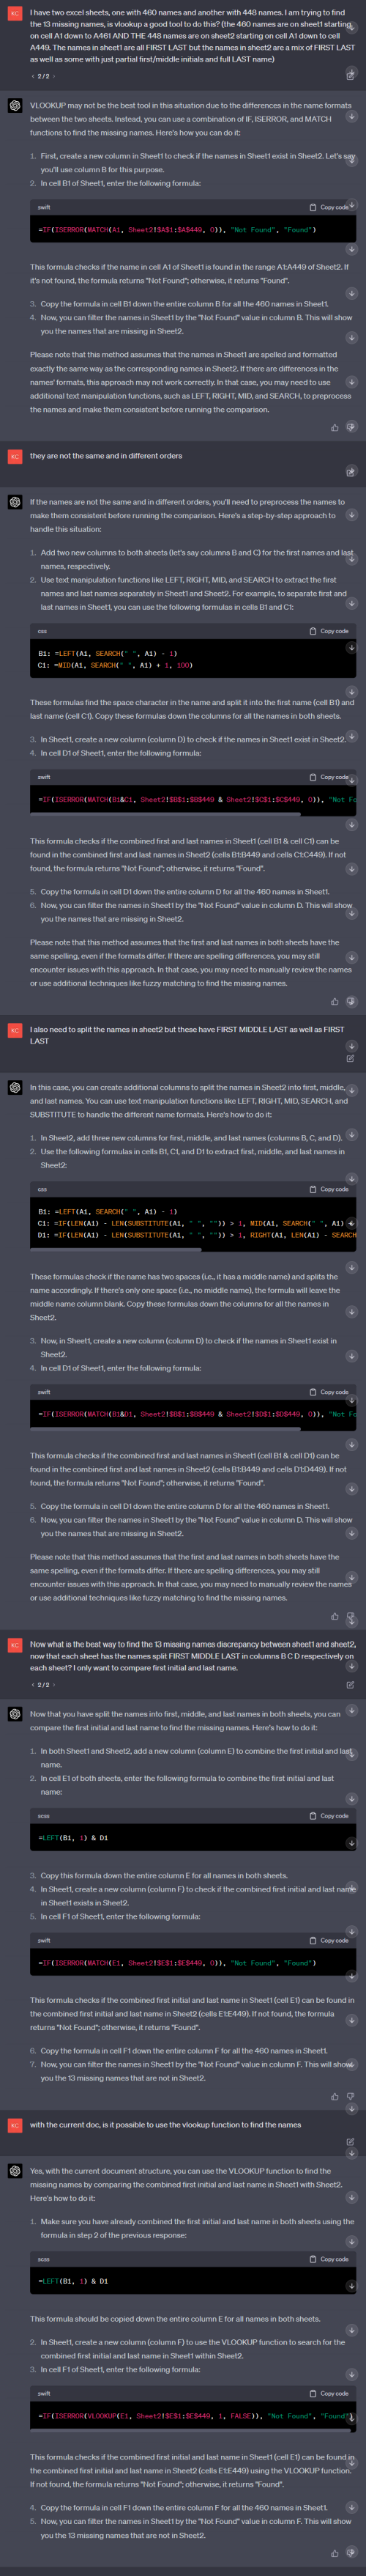Show previous version of '13 missing names' prompt
Screen dimensions: 366x2576
point(32,1685)
